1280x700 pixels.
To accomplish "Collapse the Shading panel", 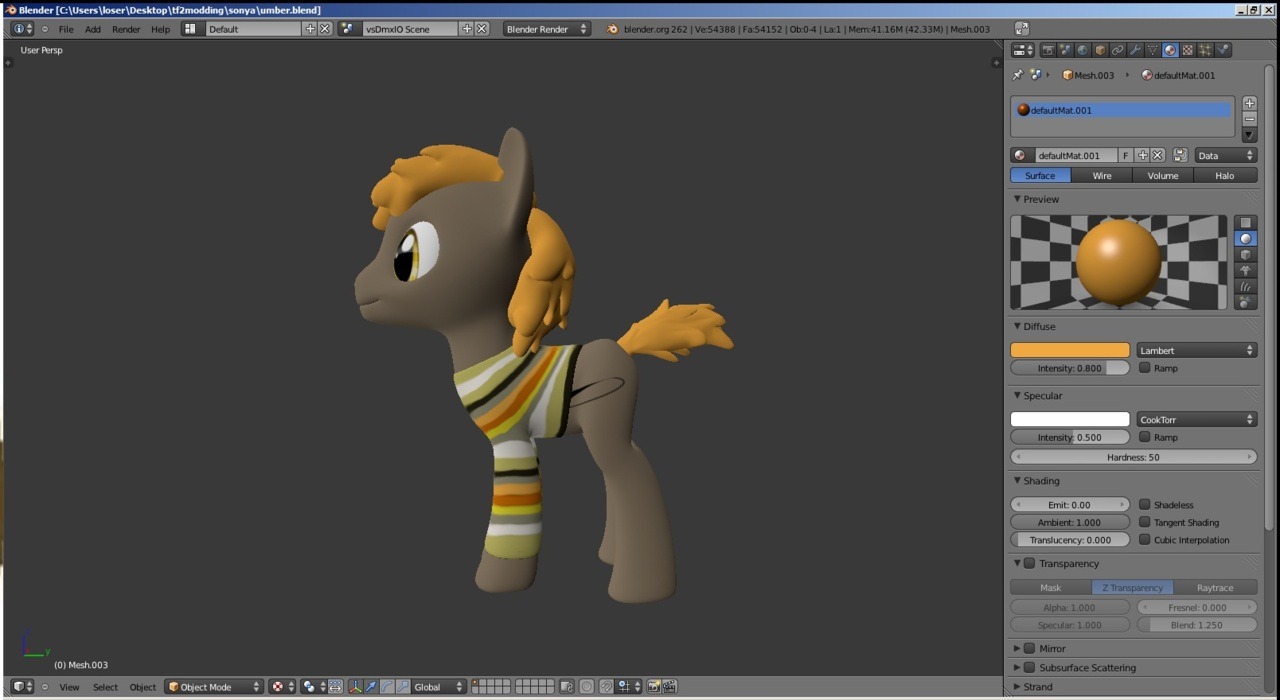I will click(1018, 481).
